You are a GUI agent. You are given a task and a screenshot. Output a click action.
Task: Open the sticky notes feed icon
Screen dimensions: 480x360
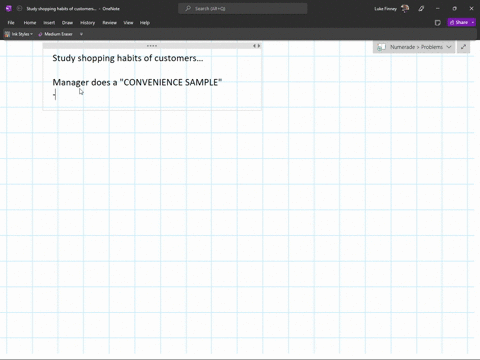coord(438,23)
